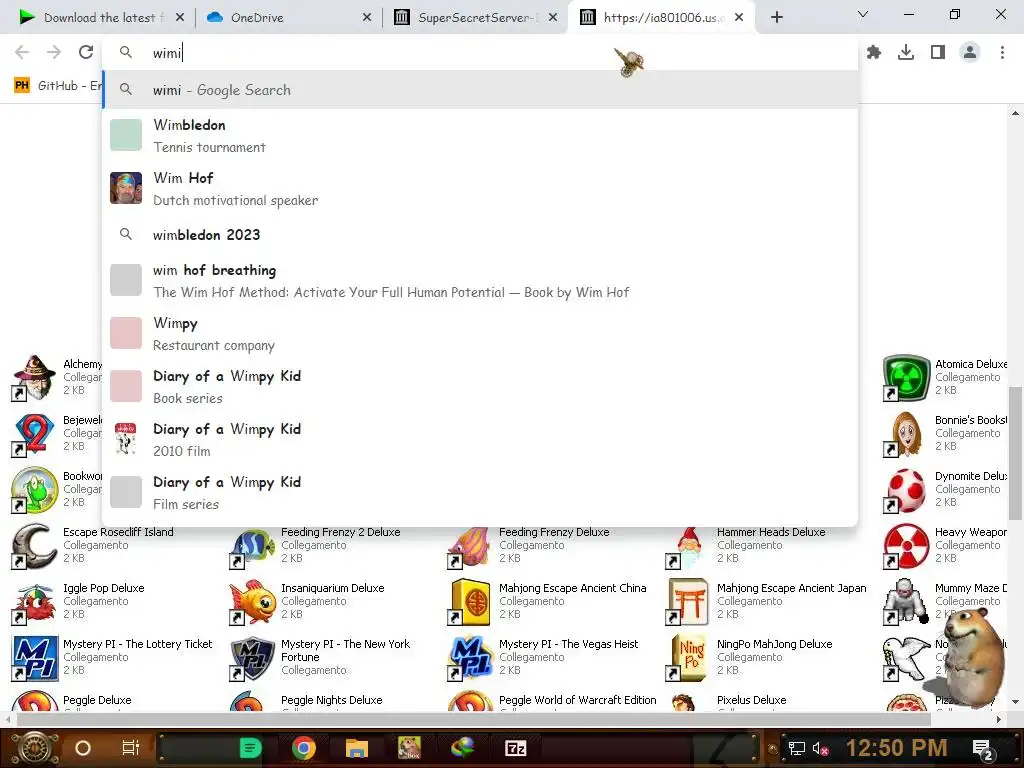Viewport: 1024px width, 768px height.
Task: Open 7-Zip from the taskbar
Action: pos(515,748)
